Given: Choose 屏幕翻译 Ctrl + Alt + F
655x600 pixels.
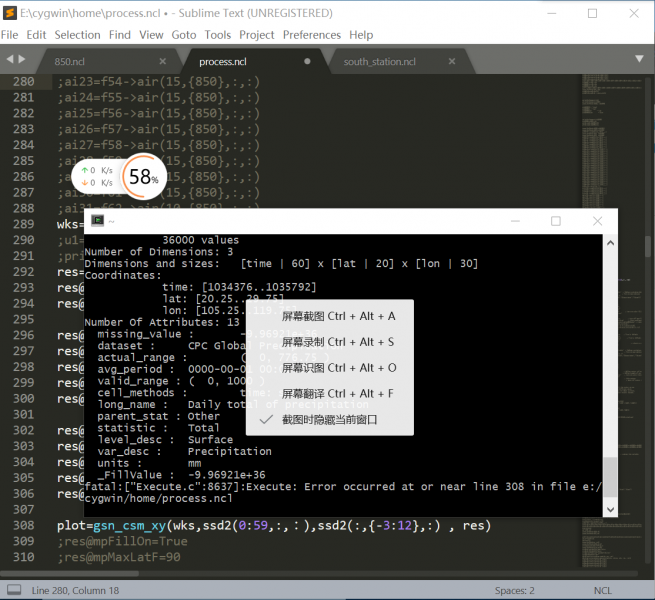Looking at the screenshot, I should pos(338,394).
